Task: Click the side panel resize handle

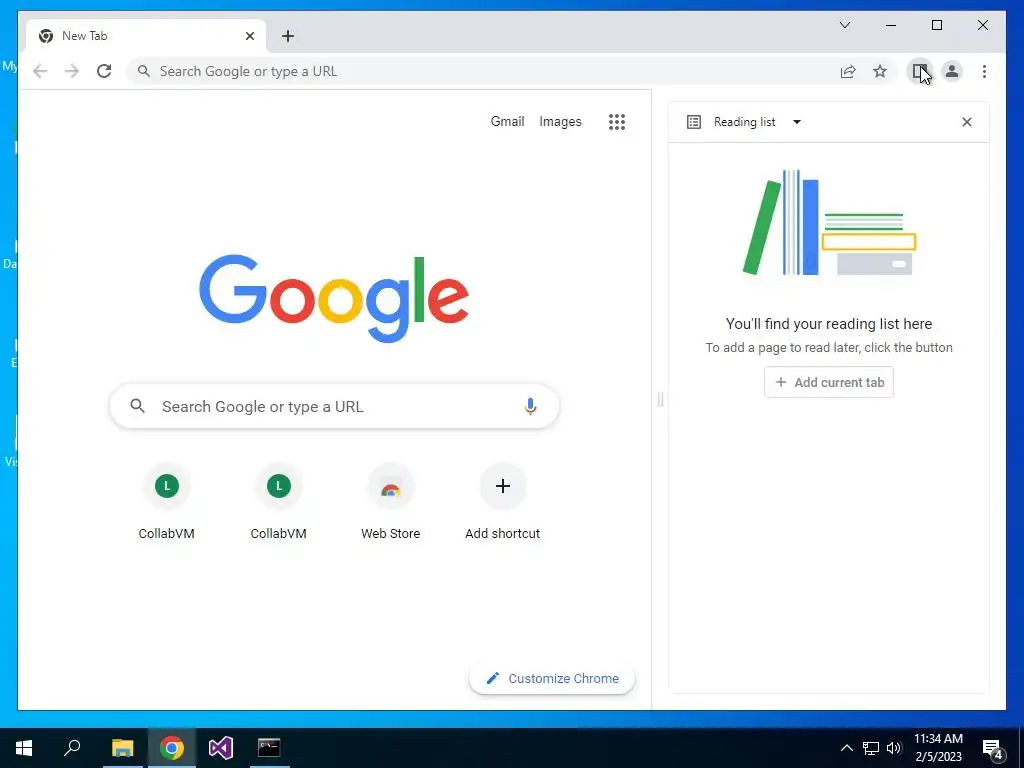Action: click(x=660, y=399)
